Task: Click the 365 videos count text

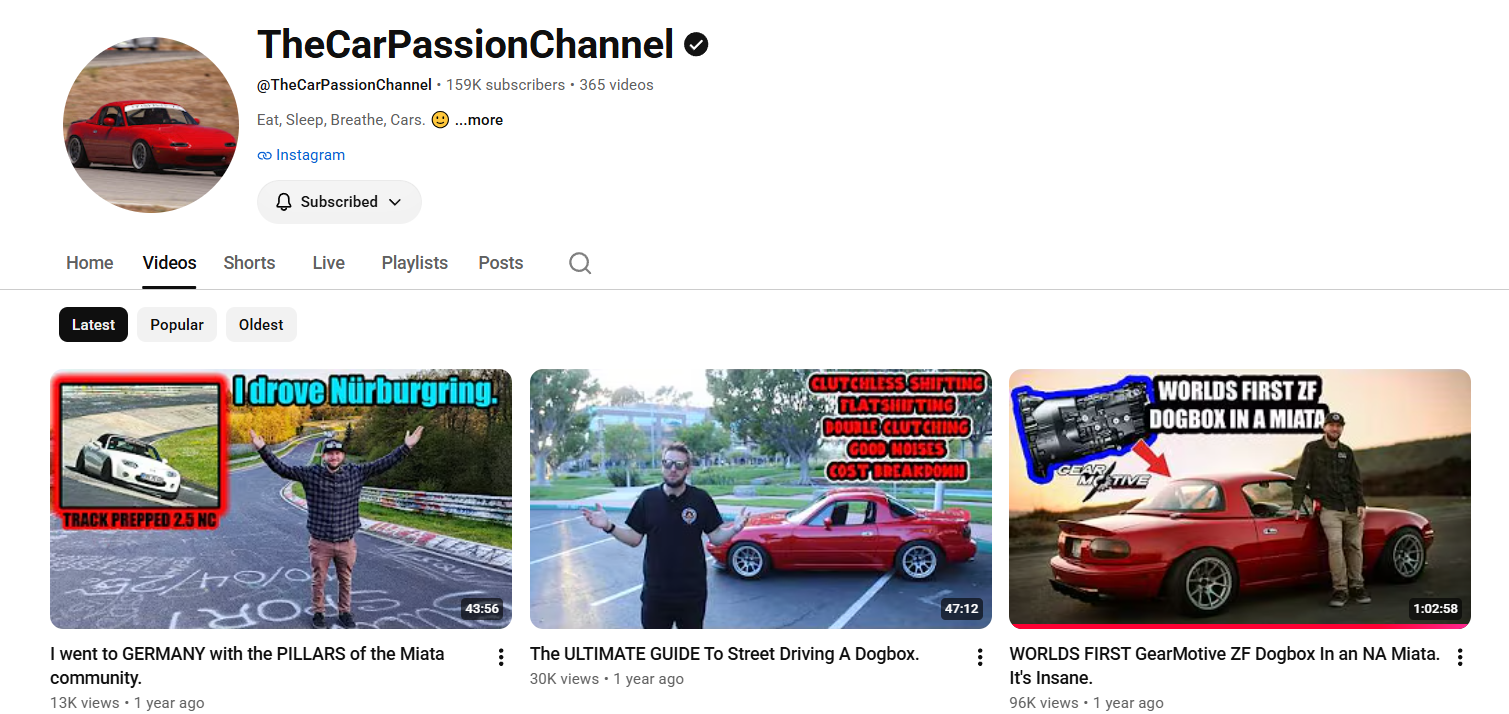Action: pos(616,85)
